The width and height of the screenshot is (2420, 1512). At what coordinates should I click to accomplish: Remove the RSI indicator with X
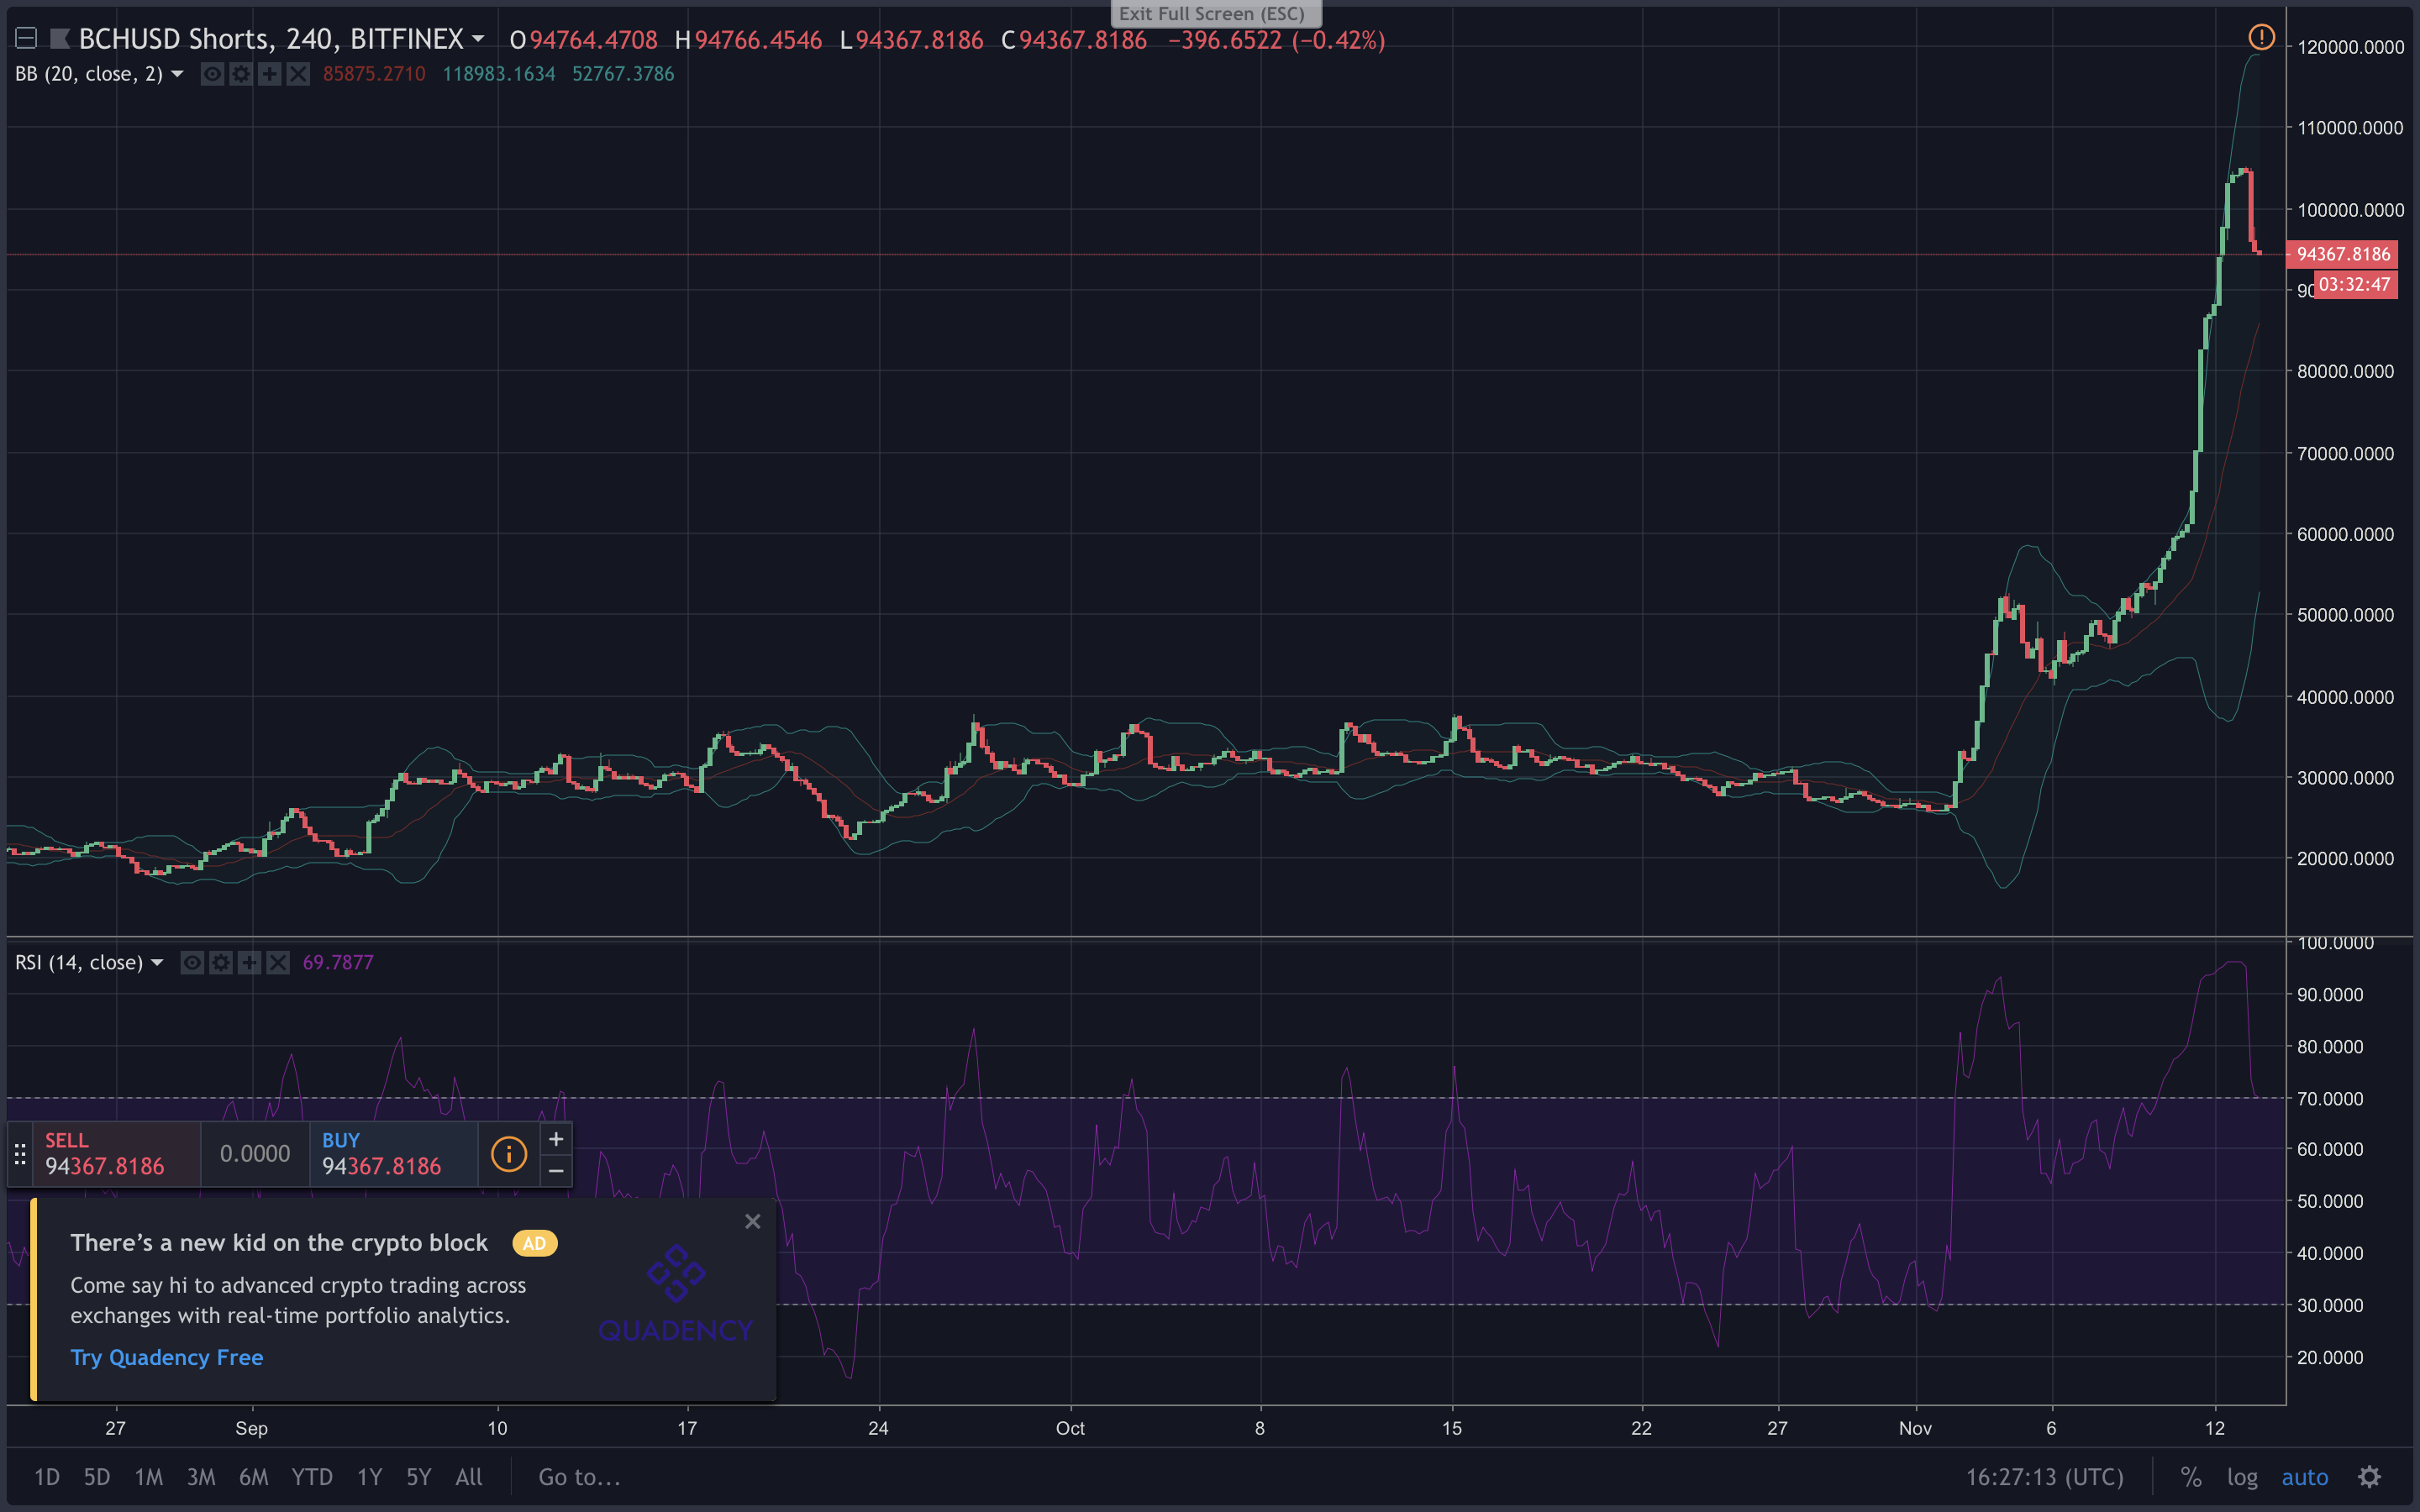(x=278, y=962)
